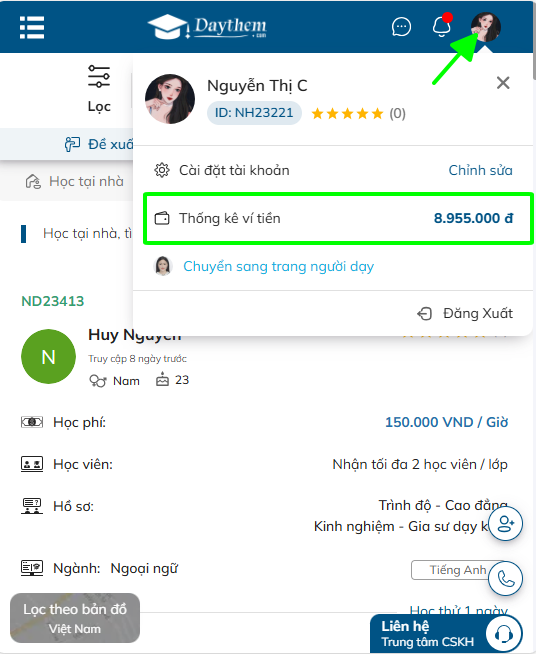Click the add-user floating icon

pos(505,523)
